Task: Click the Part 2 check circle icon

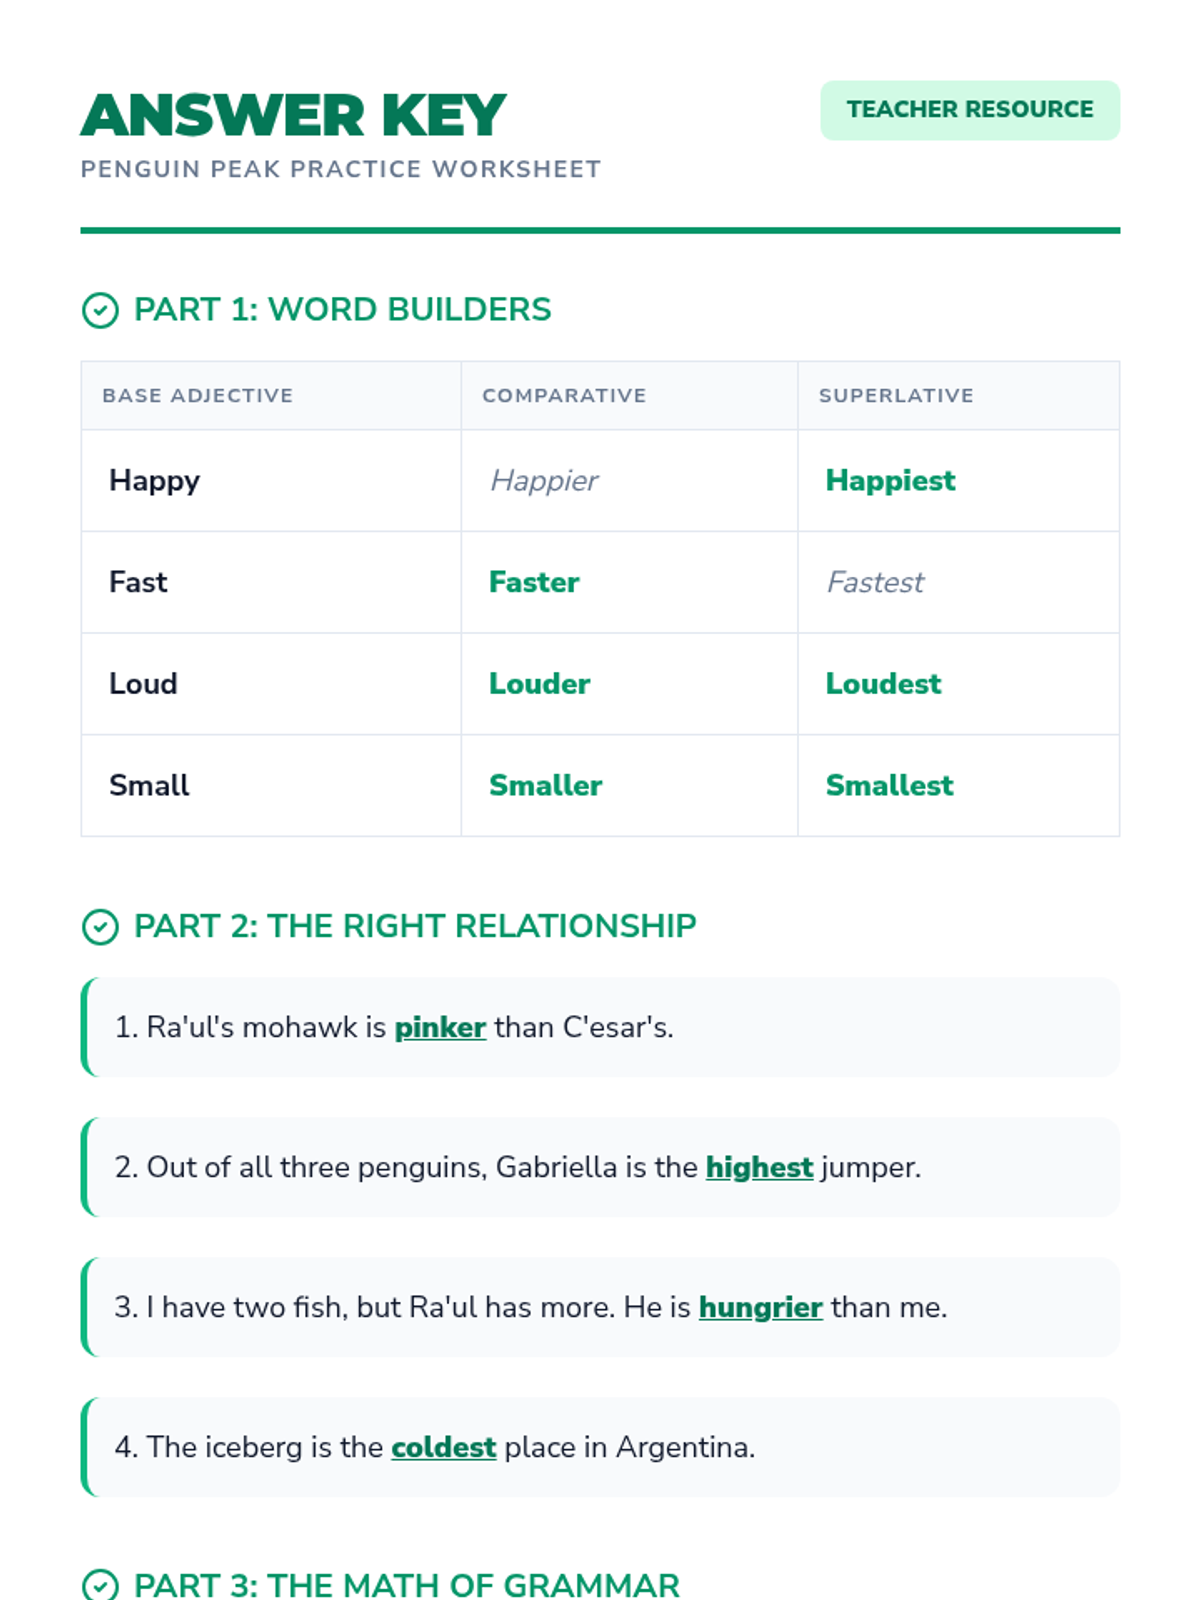Action: click(100, 927)
